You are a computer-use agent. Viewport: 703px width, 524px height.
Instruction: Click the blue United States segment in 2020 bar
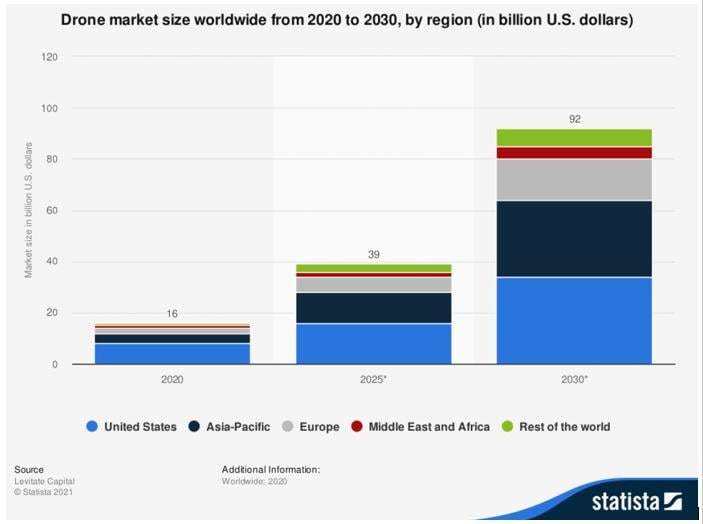[172, 353]
